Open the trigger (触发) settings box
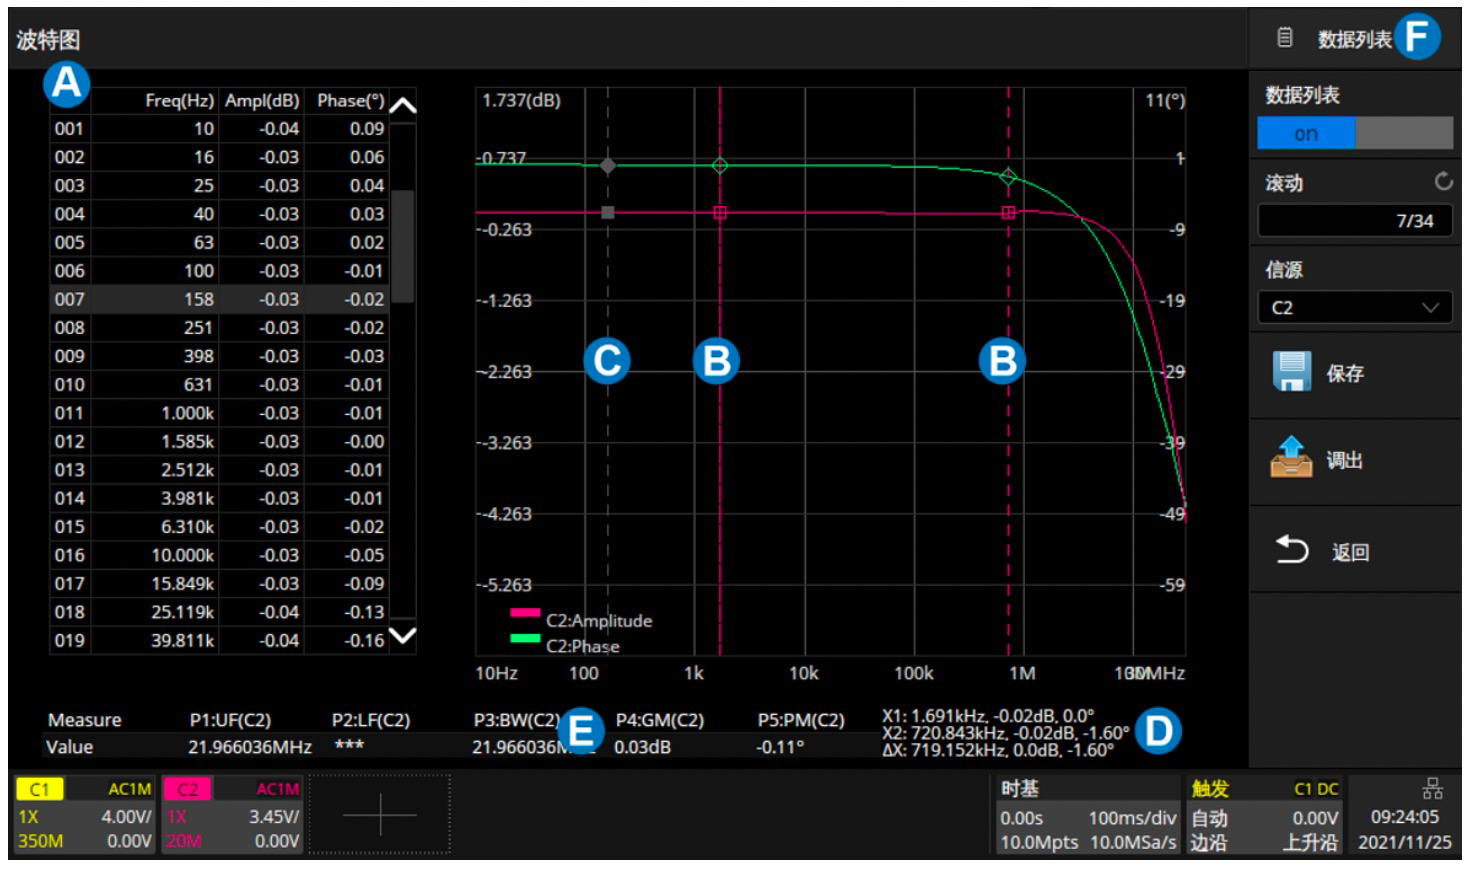Image resolution: width=1472 pixels, height=870 pixels. [x=1265, y=815]
